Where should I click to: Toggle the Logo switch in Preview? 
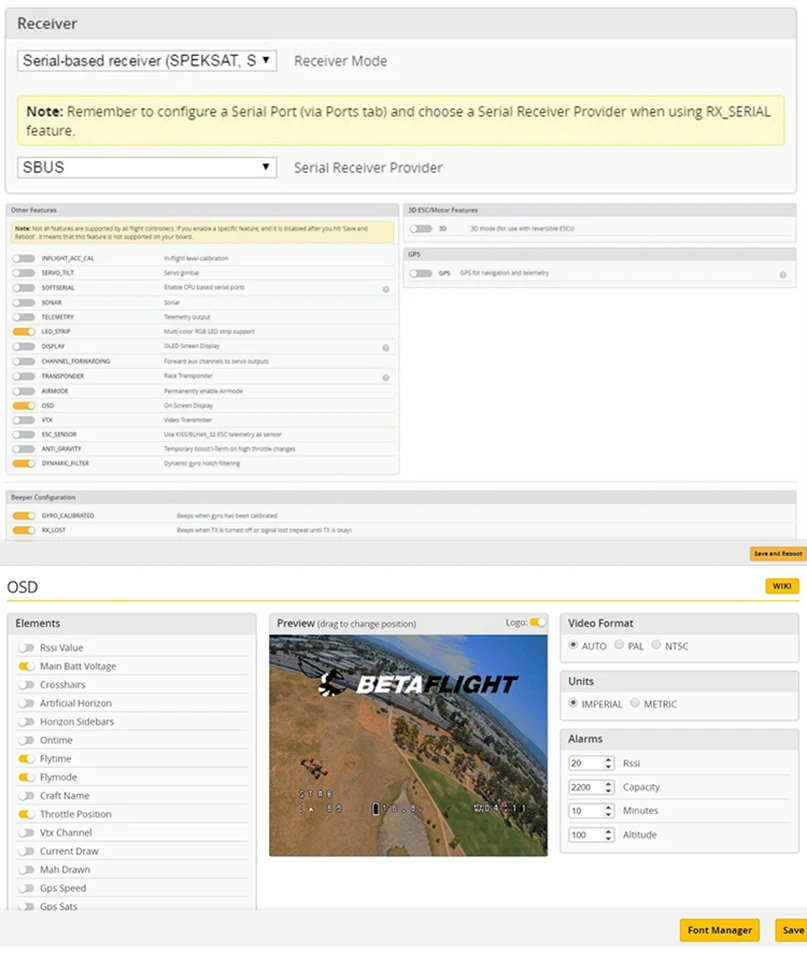click(x=538, y=622)
